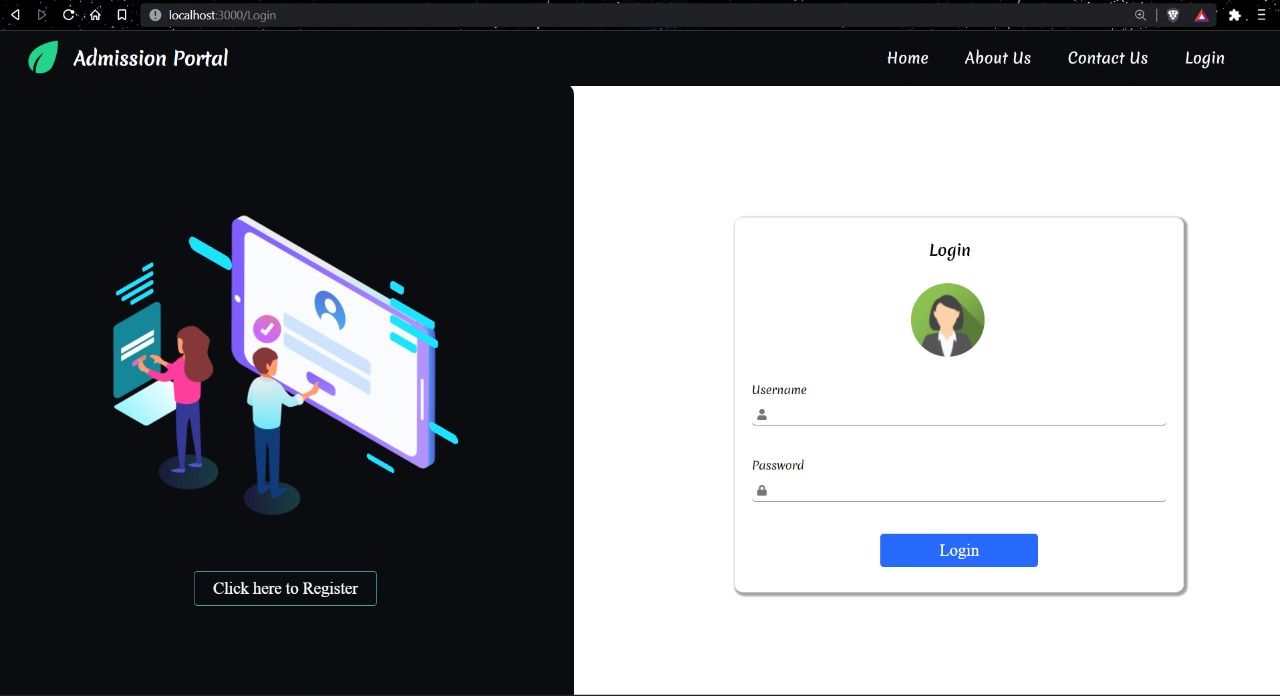Open the About Us nav item
This screenshot has width=1280, height=696.
(998, 58)
